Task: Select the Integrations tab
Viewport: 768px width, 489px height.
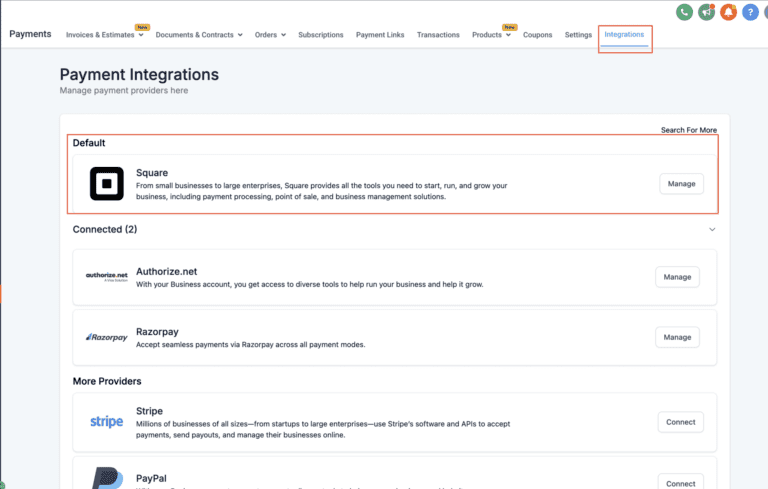Action: tap(624, 34)
